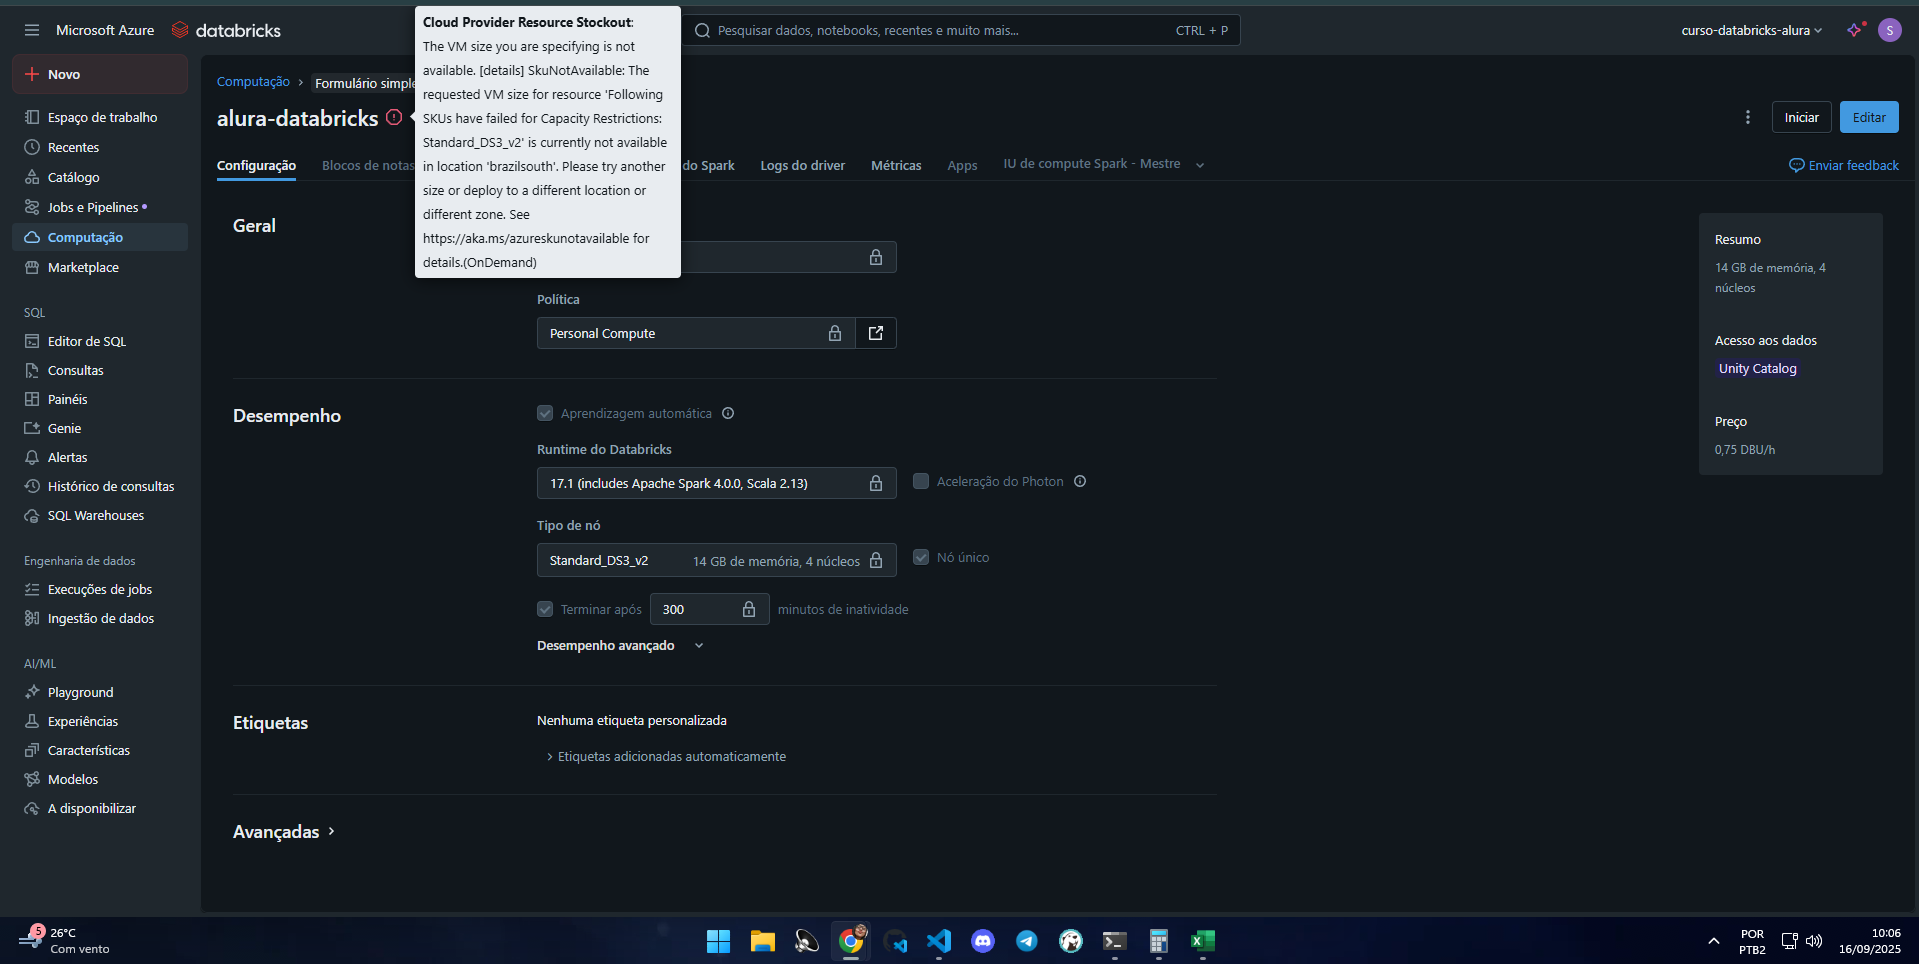1919x964 pixels.
Task: Open Consultas in sidebar
Action: [x=100, y=370]
